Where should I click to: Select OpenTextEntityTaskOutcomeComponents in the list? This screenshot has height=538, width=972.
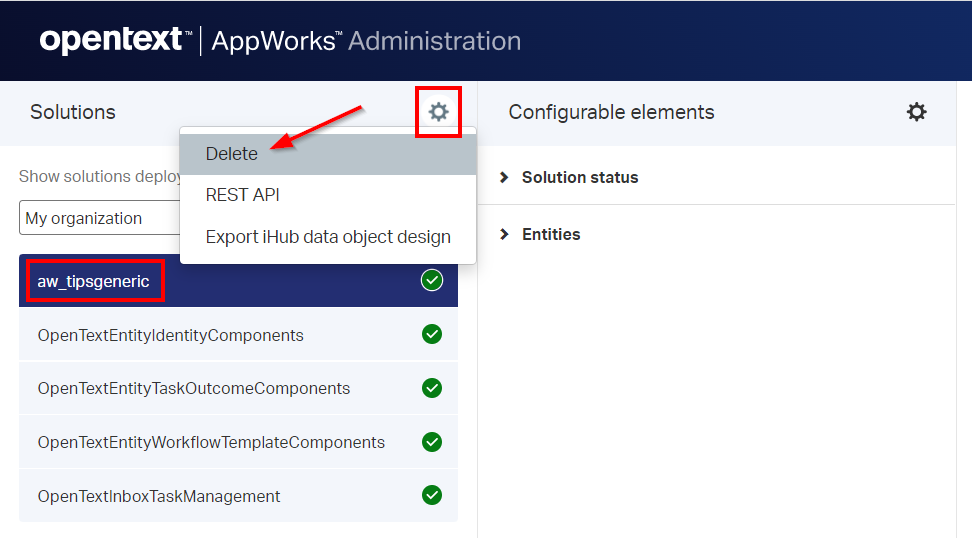pyautogui.click(x=194, y=388)
